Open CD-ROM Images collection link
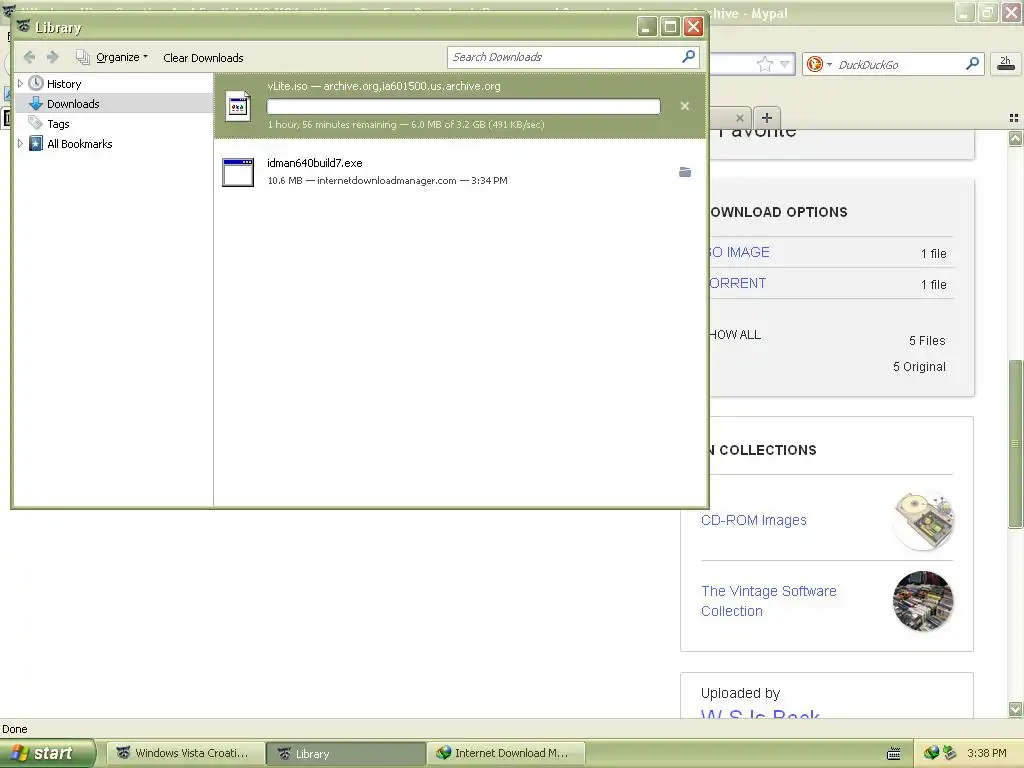 (x=754, y=520)
